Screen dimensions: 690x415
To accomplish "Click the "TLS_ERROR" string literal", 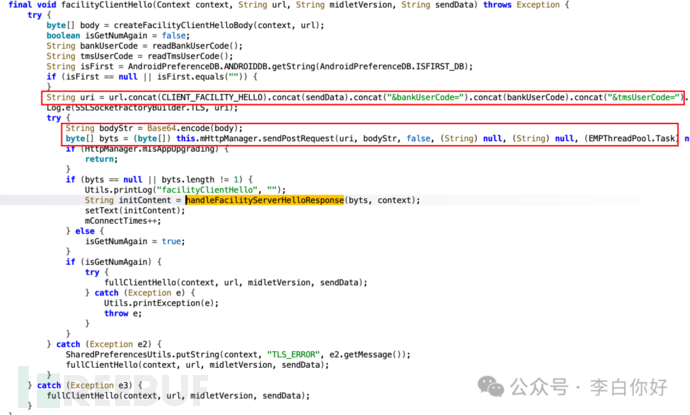I will 293,355.
